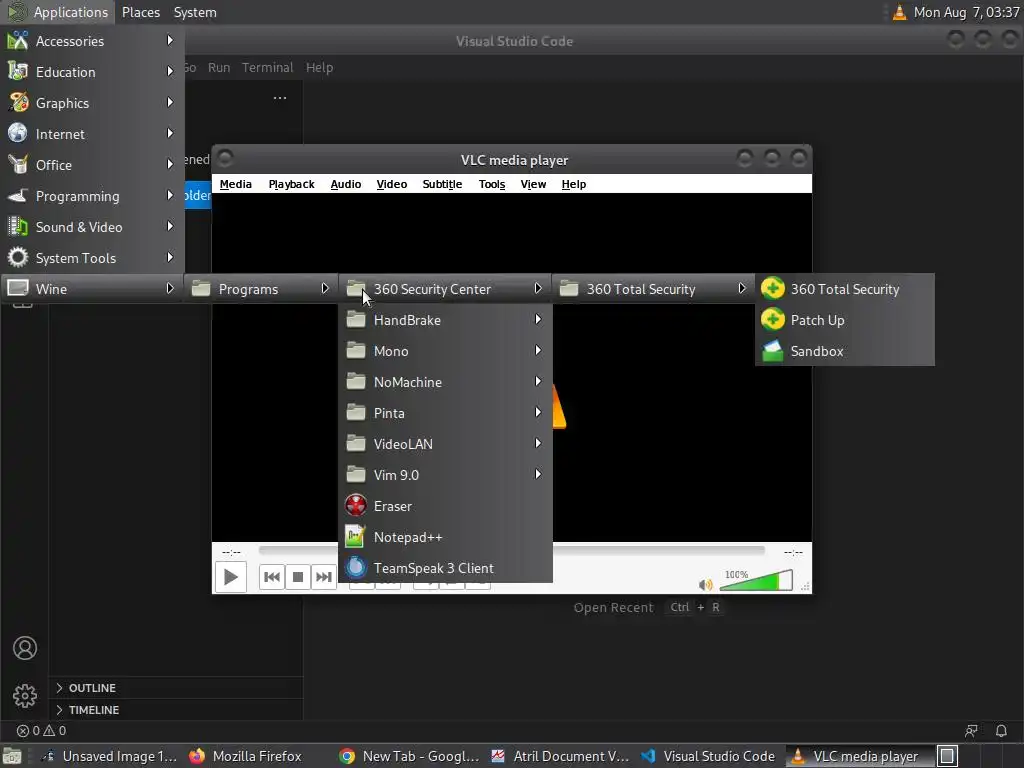
Task: Click the VLC seek progress bar
Action: click(511, 551)
